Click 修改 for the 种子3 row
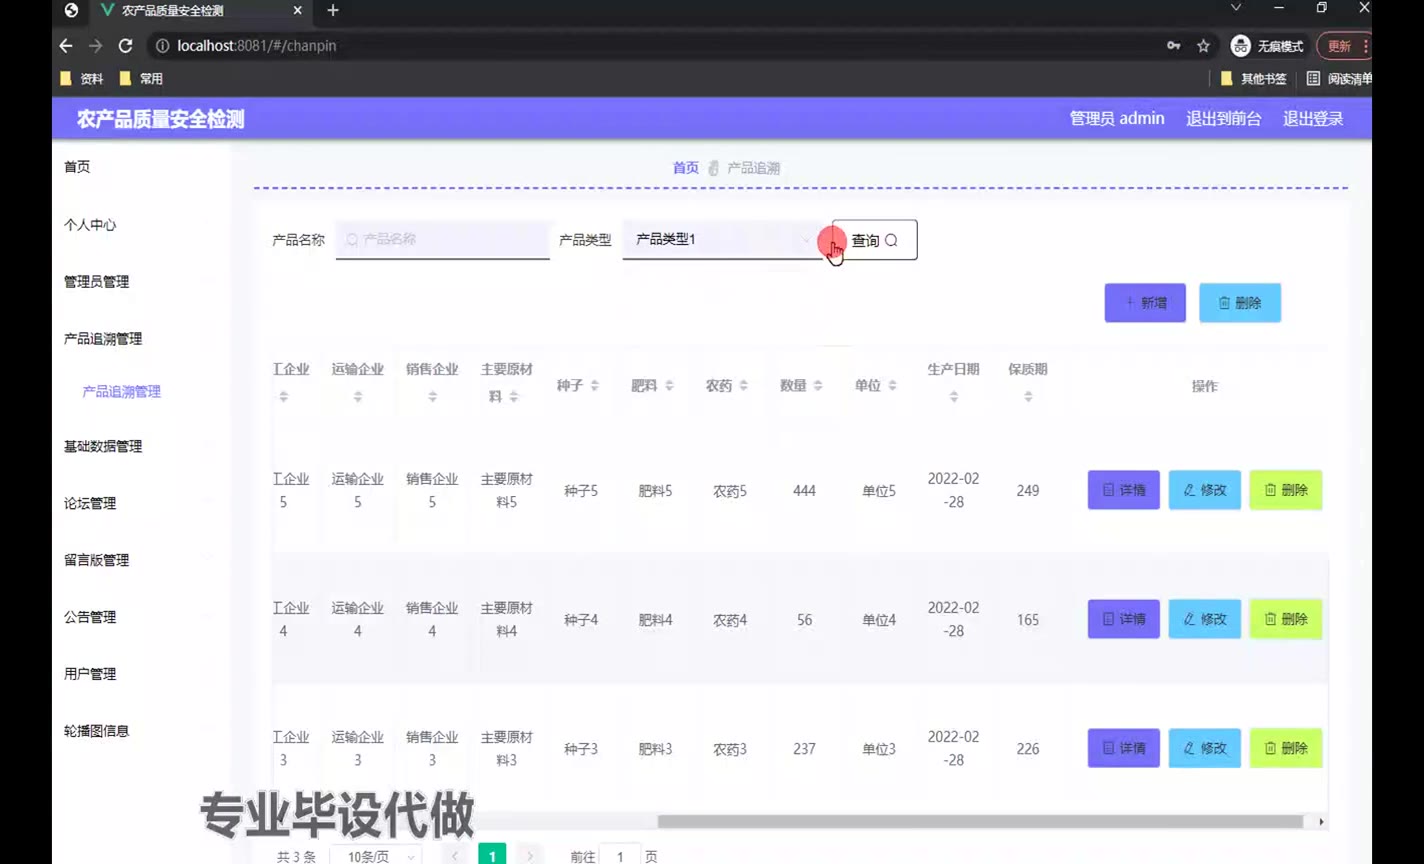The width and height of the screenshot is (1424, 864). tap(1205, 748)
